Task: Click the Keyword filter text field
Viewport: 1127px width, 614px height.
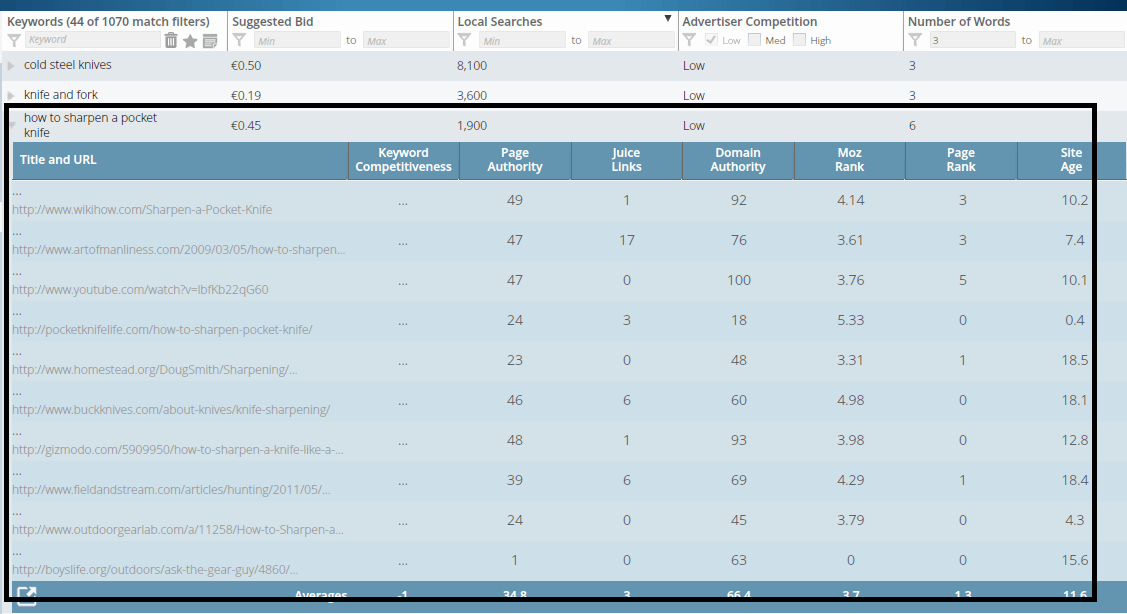Action: coord(92,40)
